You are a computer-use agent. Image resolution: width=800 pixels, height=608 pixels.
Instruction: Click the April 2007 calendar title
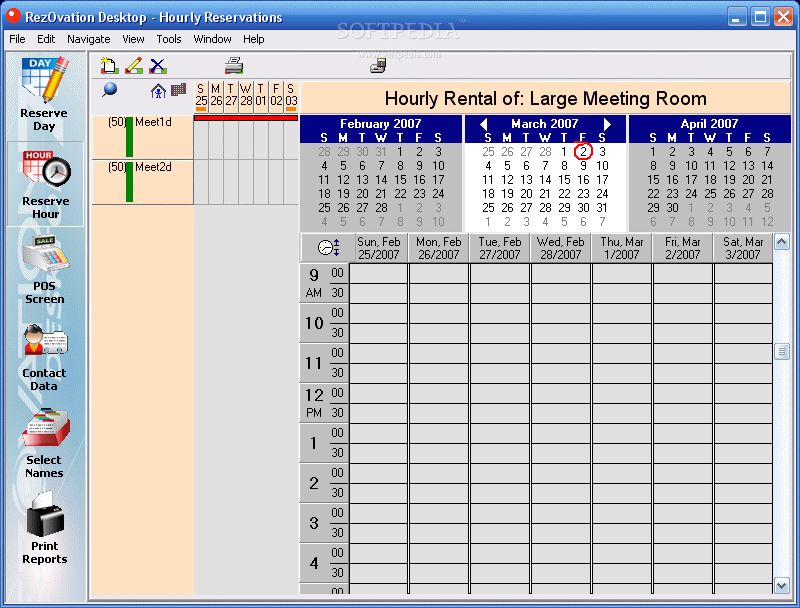click(x=709, y=123)
